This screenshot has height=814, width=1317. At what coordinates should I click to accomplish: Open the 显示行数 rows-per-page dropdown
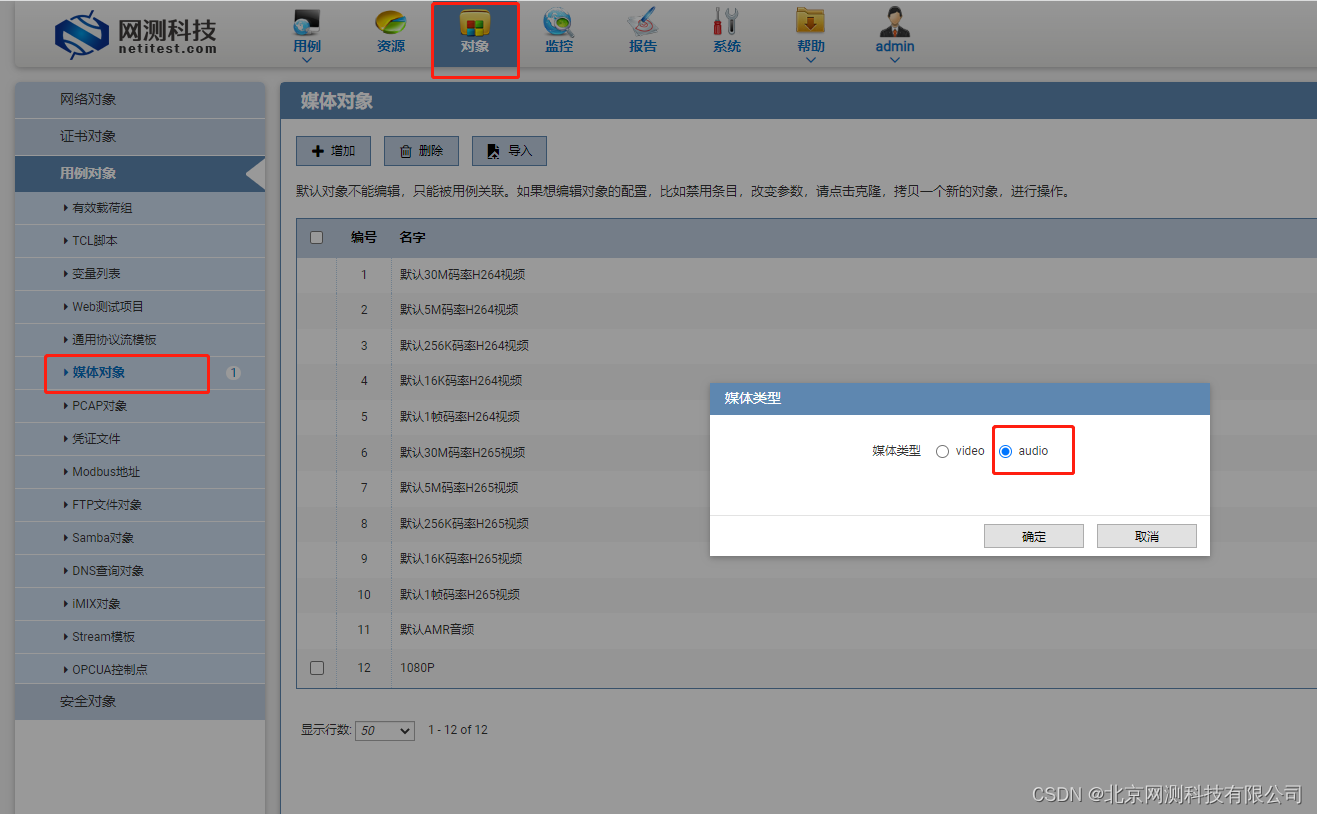coord(385,731)
